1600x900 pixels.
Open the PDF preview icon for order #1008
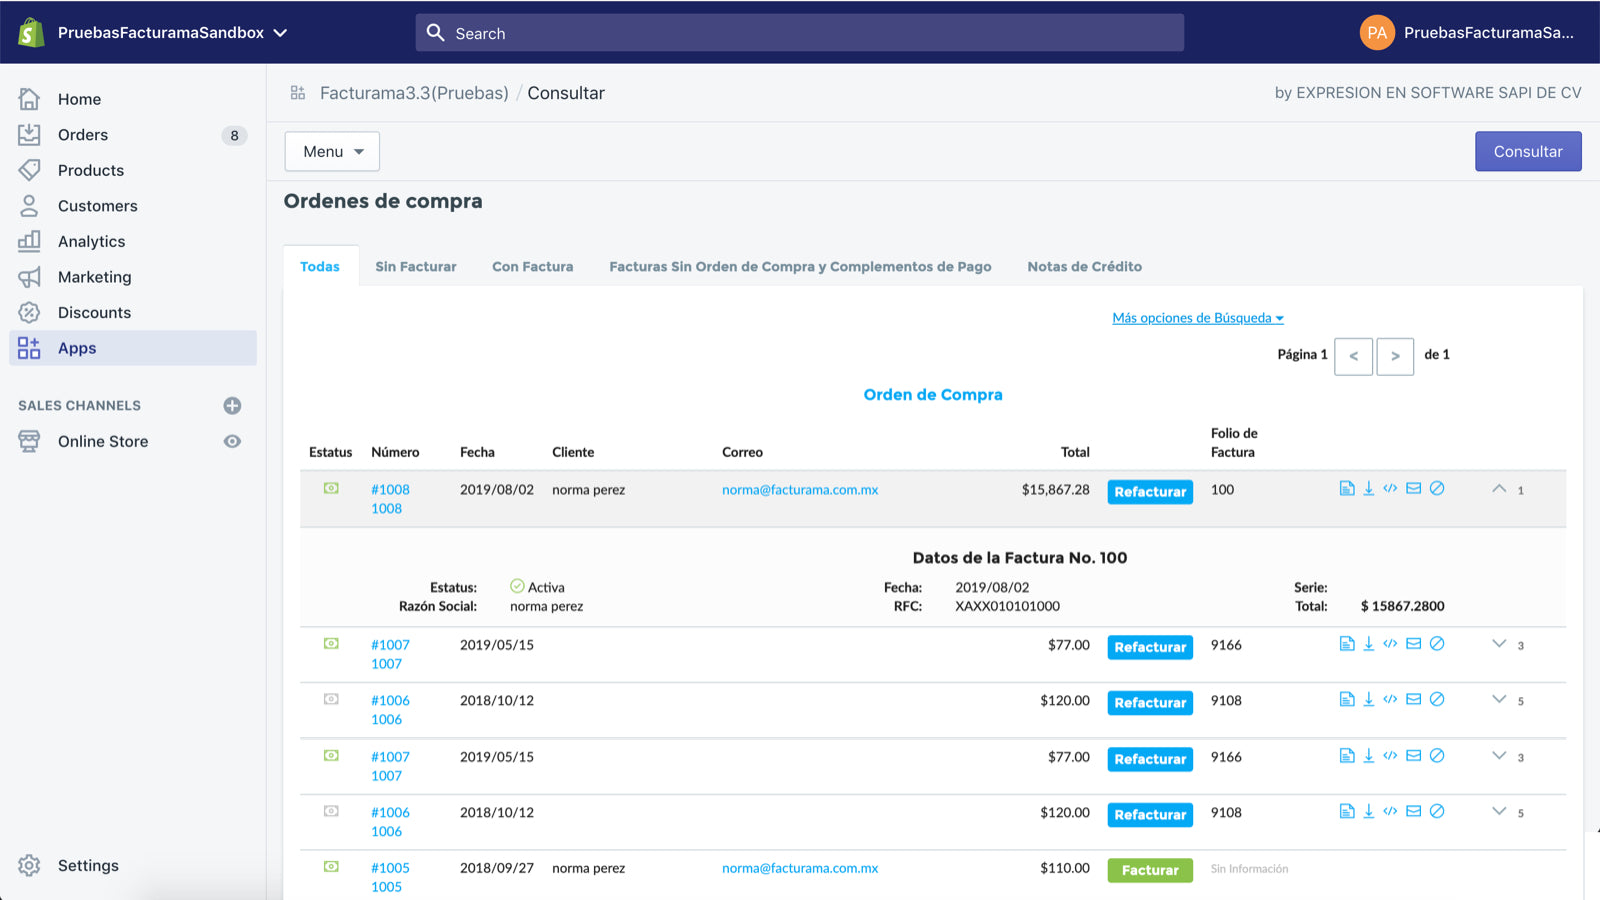tap(1346, 489)
